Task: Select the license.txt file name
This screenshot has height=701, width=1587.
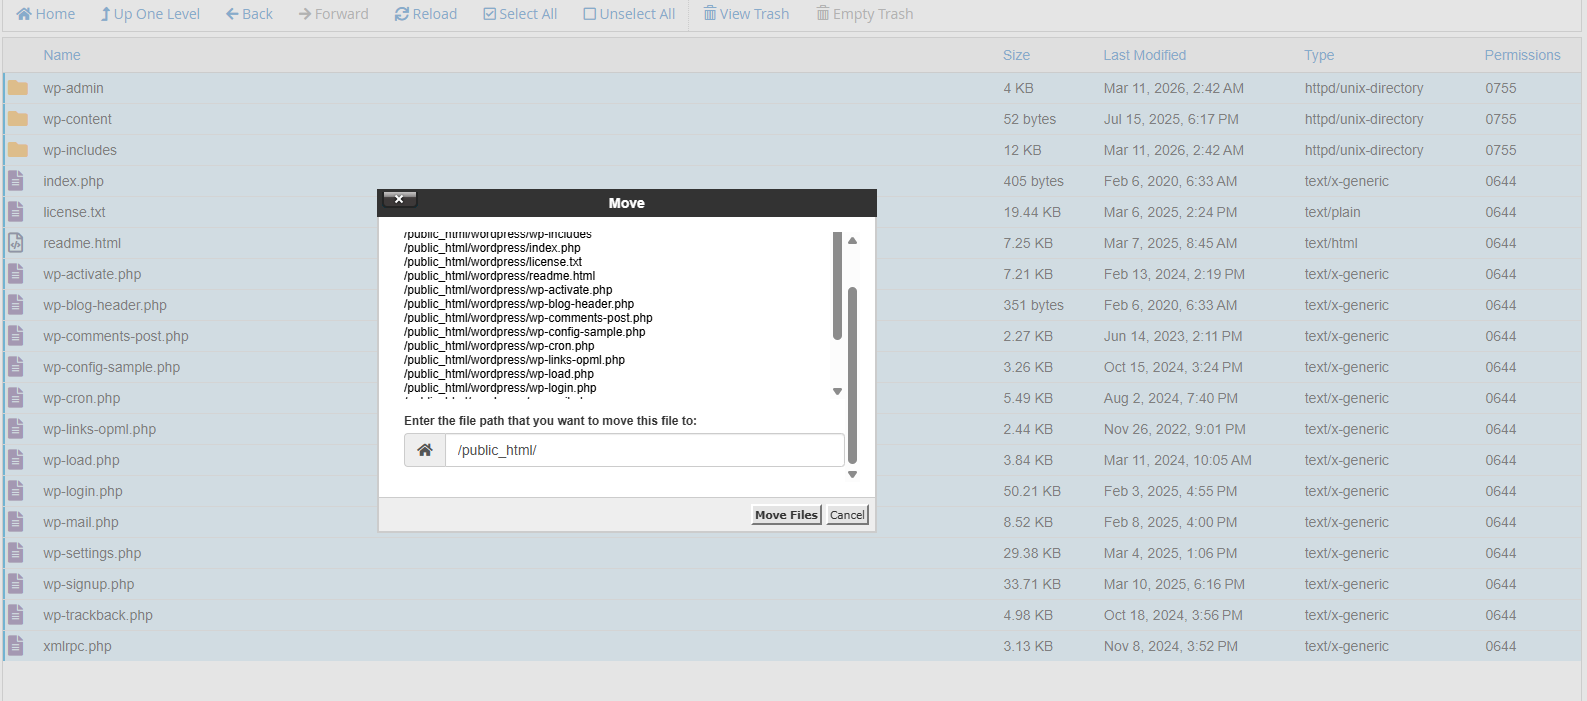Action: pyautogui.click(x=74, y=212)
